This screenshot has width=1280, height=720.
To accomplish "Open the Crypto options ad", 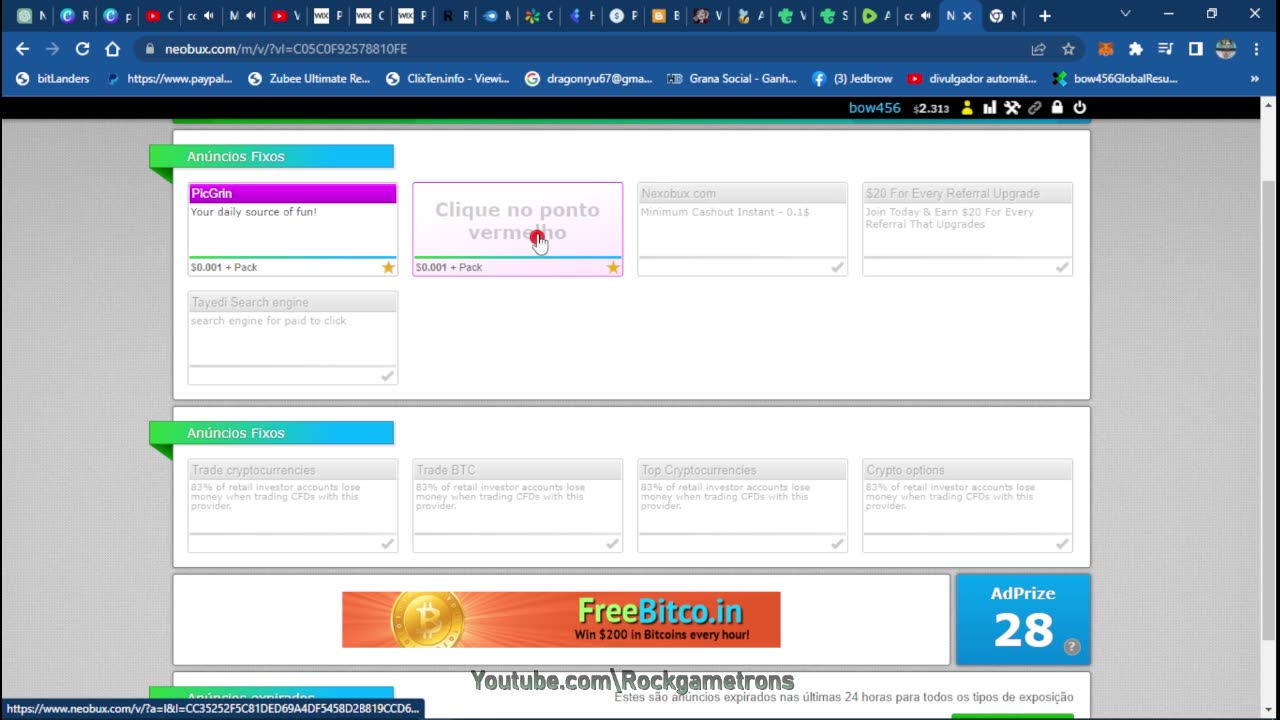I will [x=968, y=506].
